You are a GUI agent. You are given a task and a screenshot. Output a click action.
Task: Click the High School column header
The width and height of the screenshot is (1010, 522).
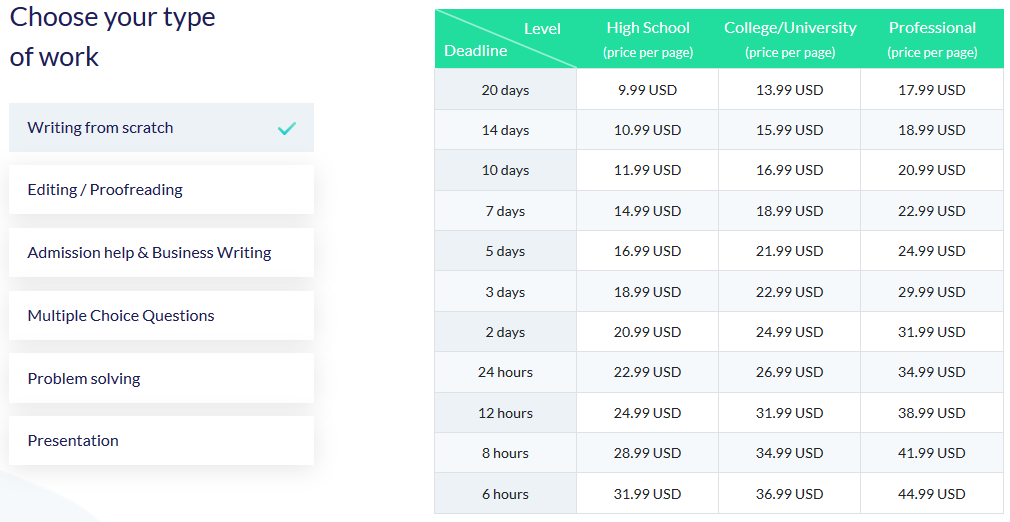coord(648,39)
